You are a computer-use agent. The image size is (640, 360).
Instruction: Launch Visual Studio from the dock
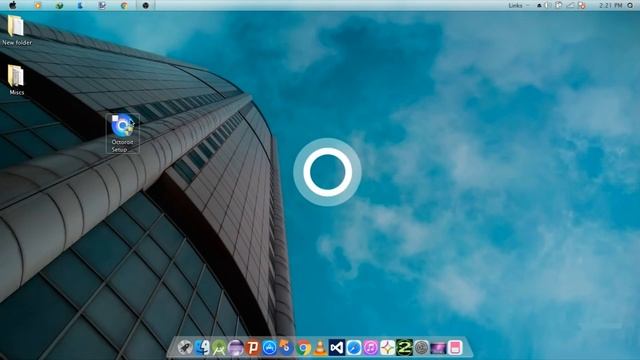pyautogui.click(x=337, y=348)
